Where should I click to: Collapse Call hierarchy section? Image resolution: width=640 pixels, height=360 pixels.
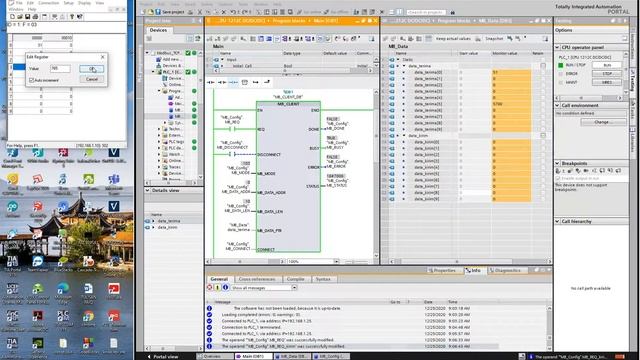pyautogui.click(x=558, y=221)
